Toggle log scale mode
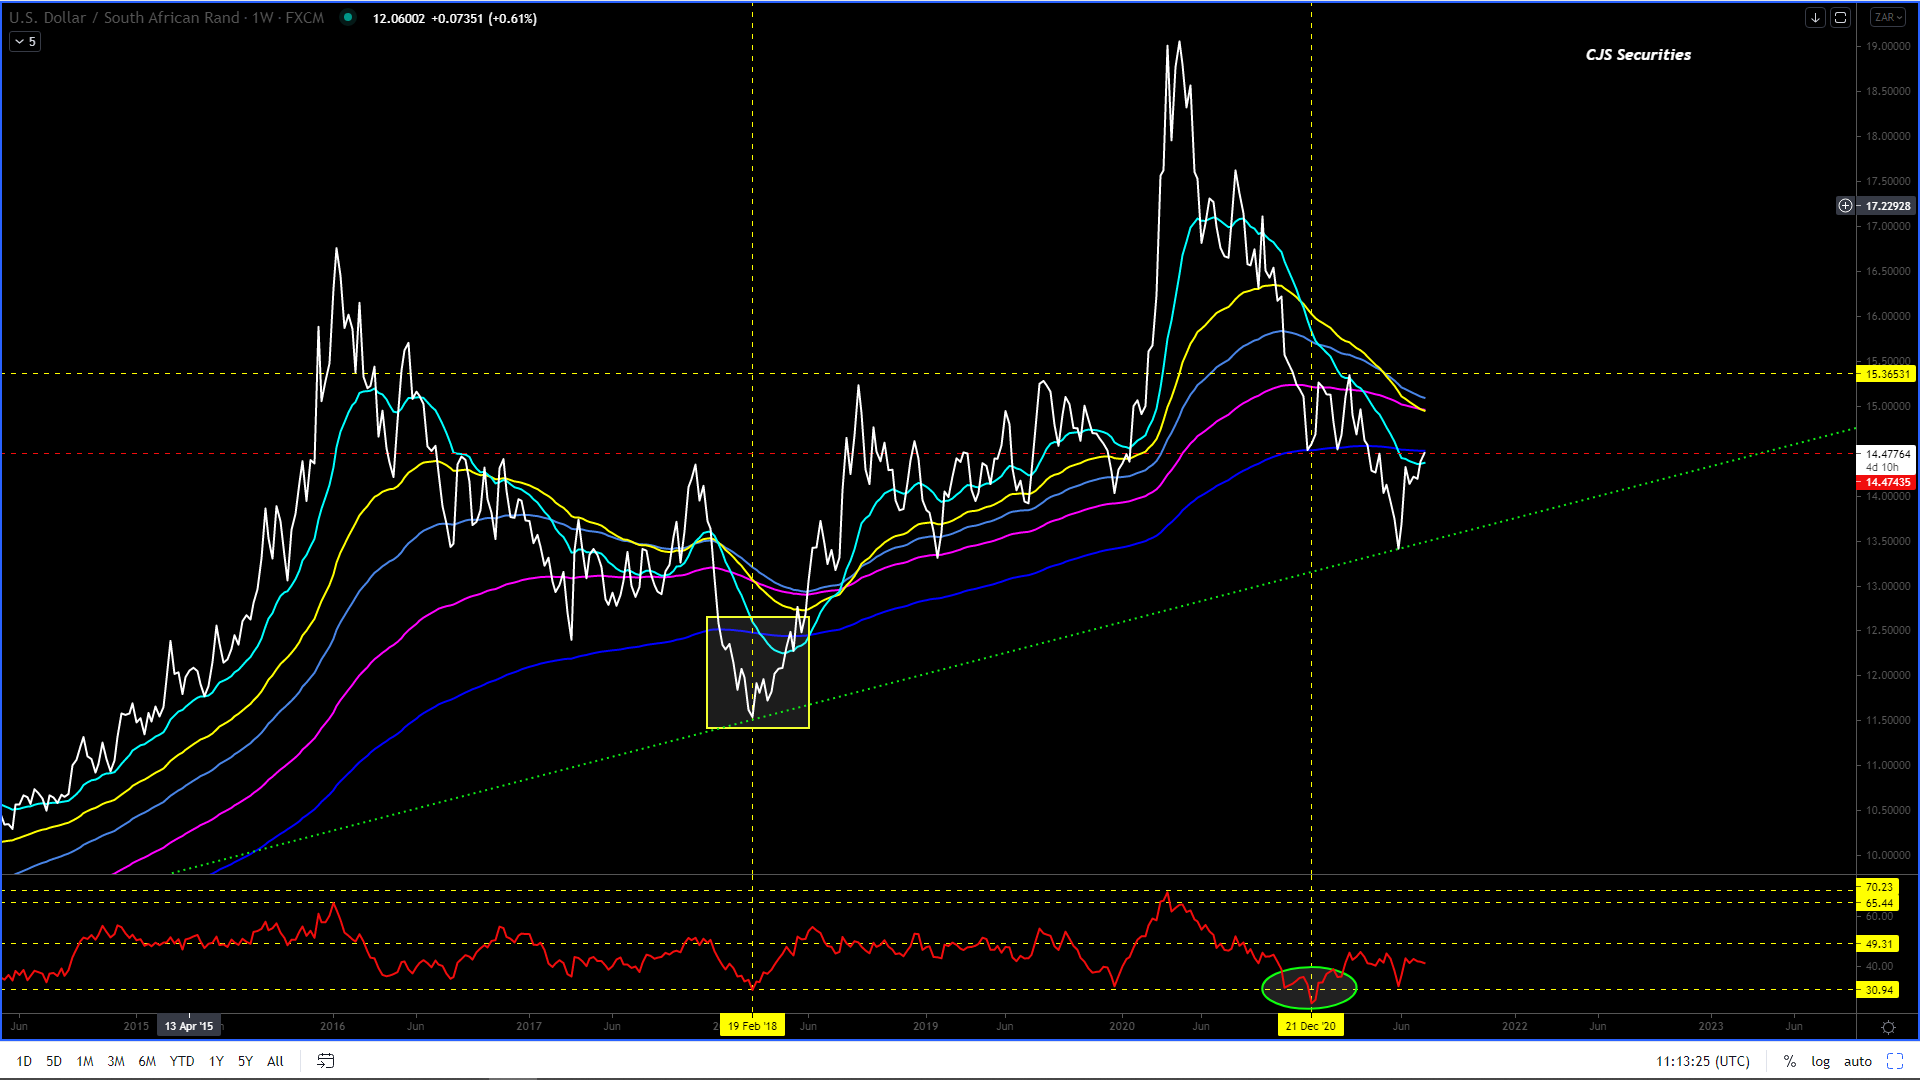Screen dimensions: 1920x1080 pyautogui.click(x=1820, y=1061)
